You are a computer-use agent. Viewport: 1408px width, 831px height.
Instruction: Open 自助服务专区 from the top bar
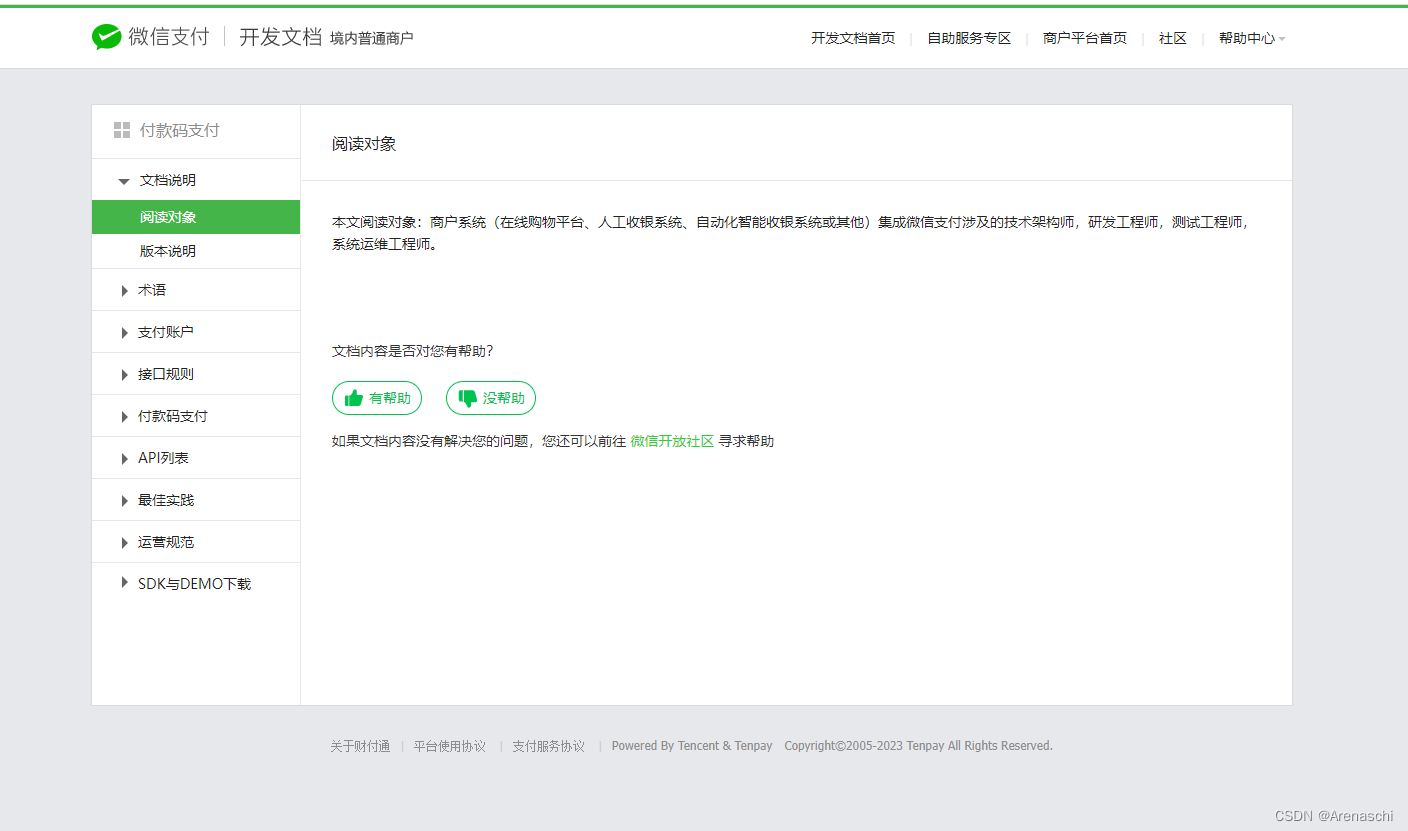(968, 37)
